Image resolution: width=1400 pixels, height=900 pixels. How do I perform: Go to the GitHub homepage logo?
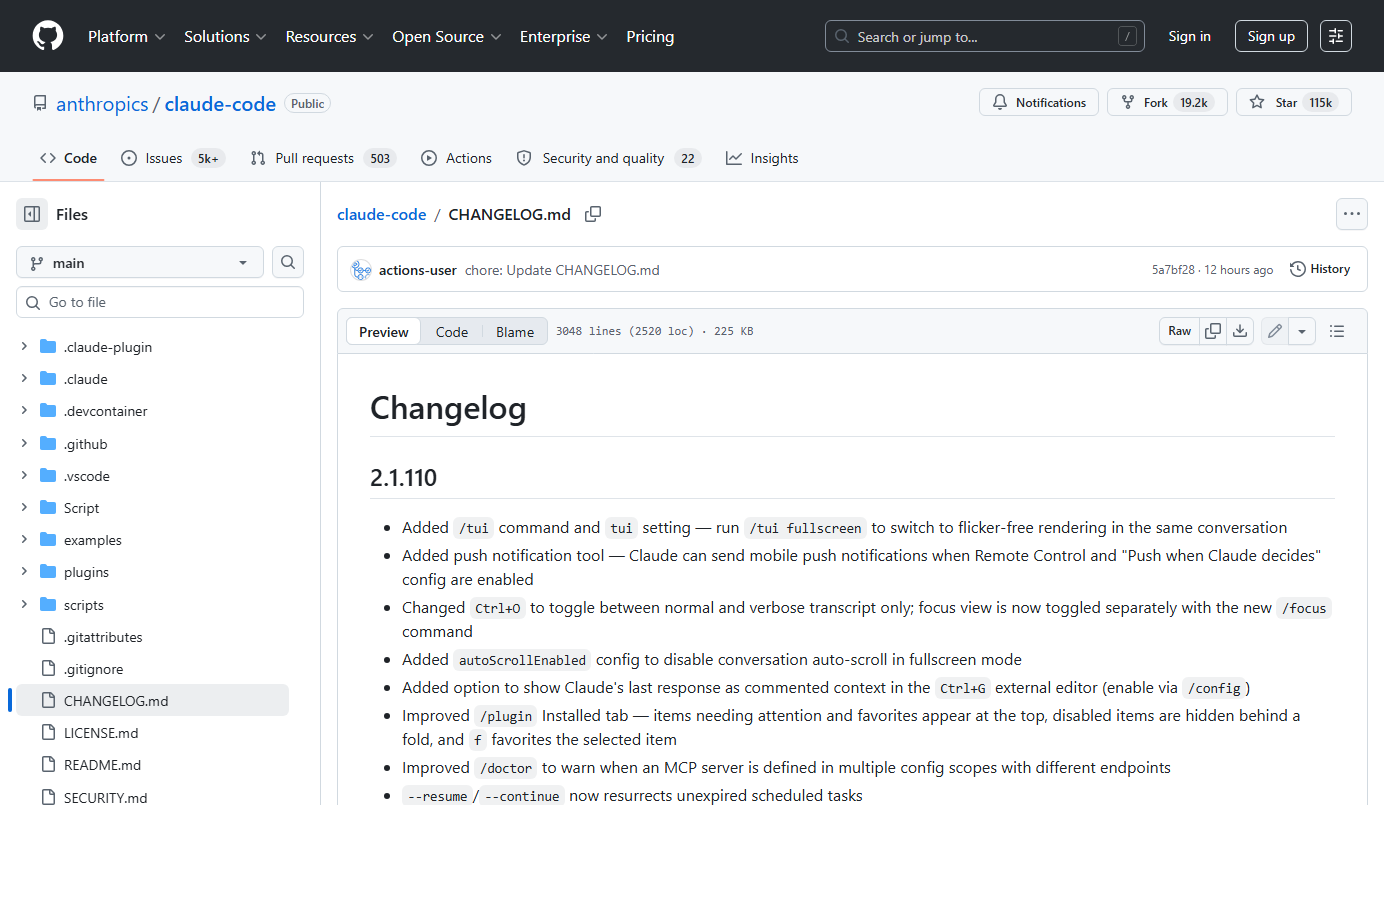(48, 36)
